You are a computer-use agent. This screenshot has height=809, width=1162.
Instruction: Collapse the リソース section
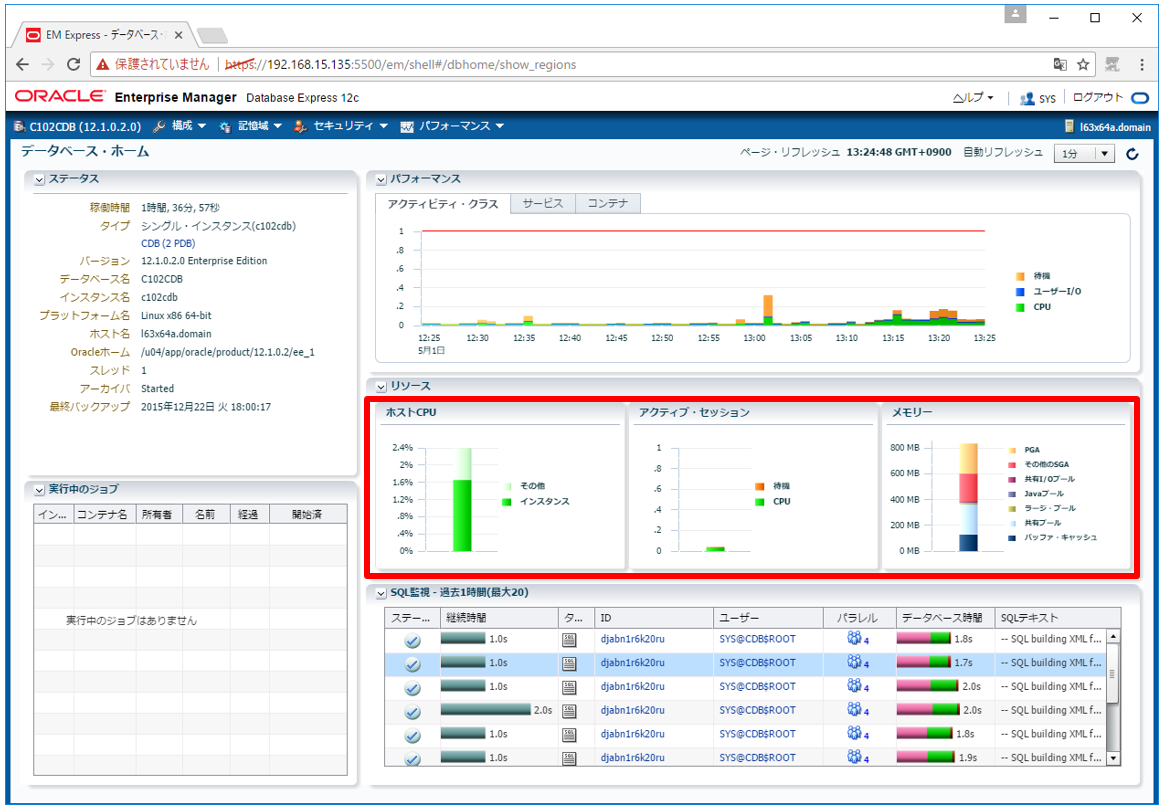[x=381, y=387]
